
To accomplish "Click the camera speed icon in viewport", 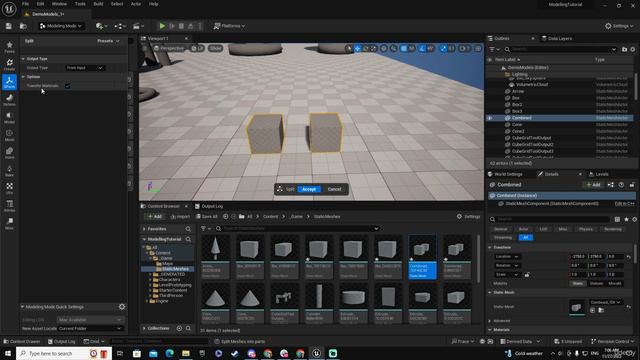I will point(464,48).
